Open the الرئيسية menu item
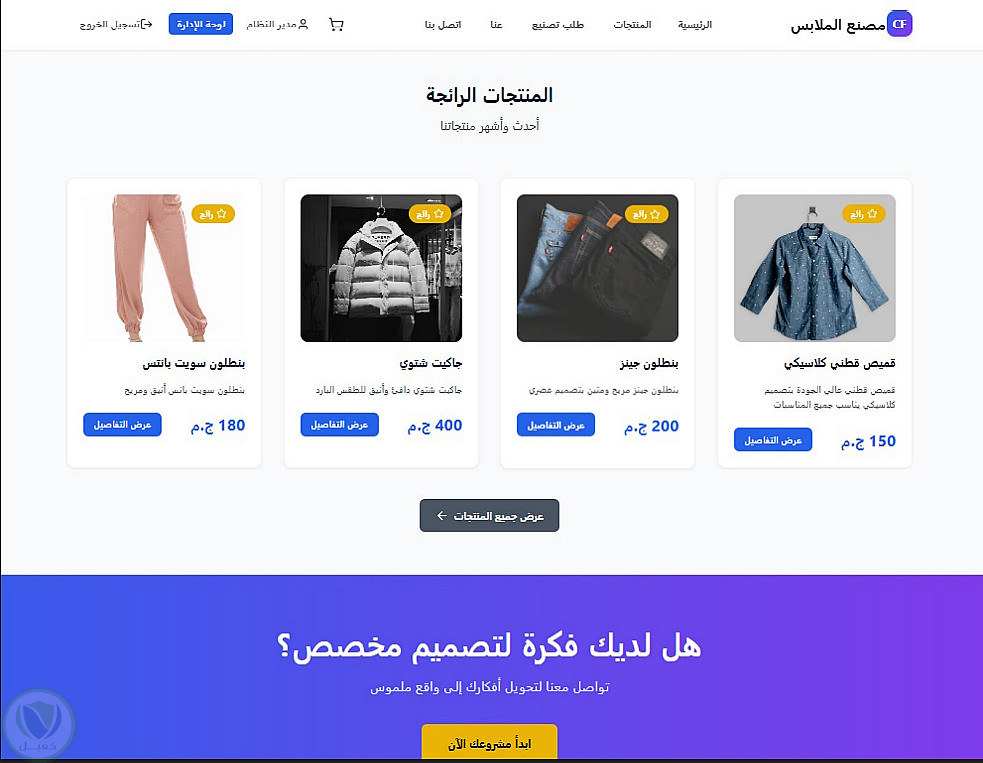Screen dimensions: 983x763 [x=695, y=24]
